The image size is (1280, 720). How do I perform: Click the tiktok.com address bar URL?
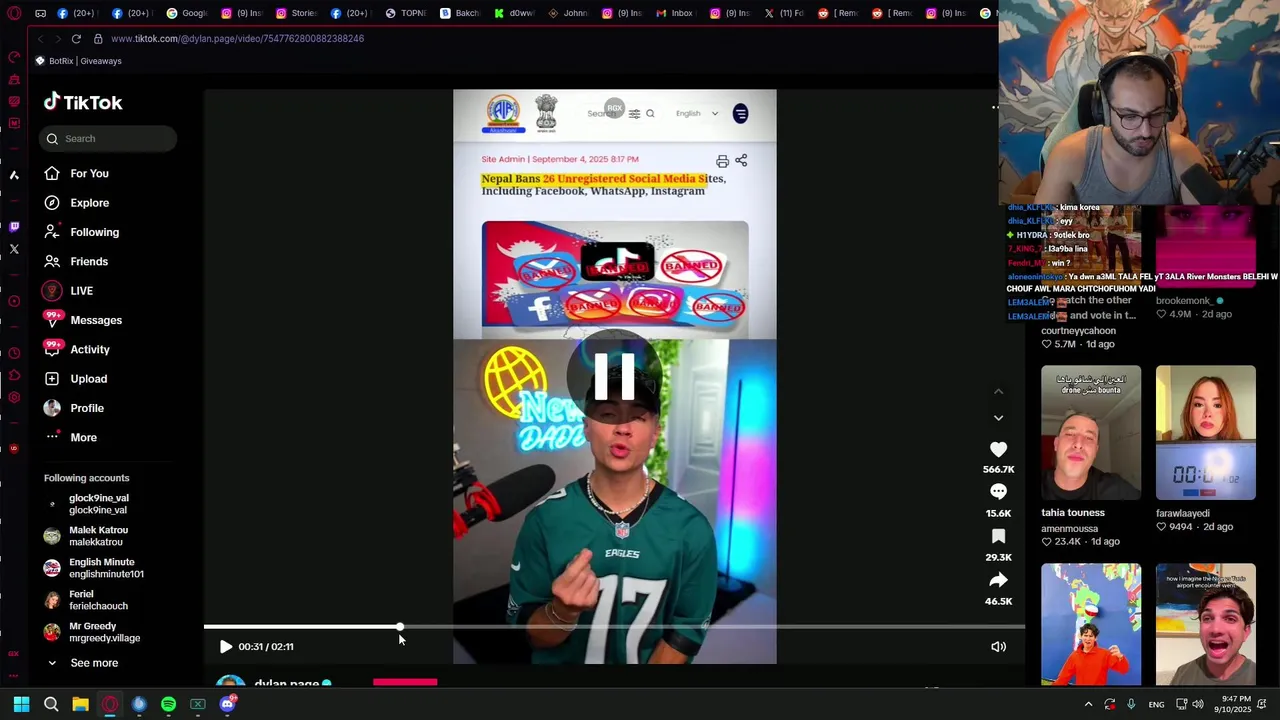(237, 38)
